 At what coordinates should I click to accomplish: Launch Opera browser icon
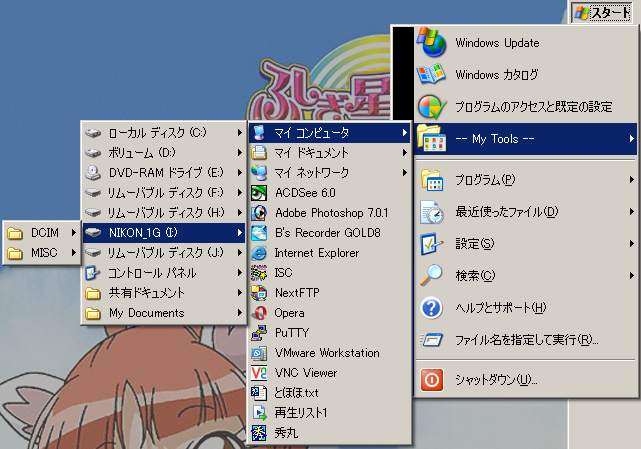[x=259, y=313]
